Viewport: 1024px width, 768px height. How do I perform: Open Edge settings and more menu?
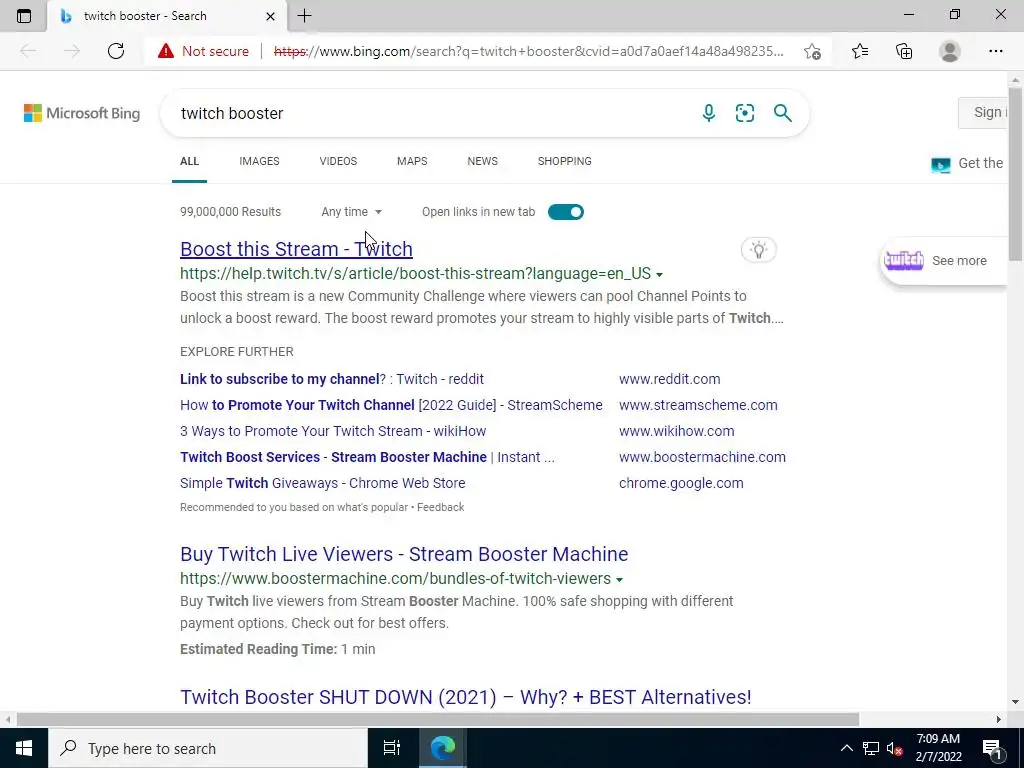point(995,51)
